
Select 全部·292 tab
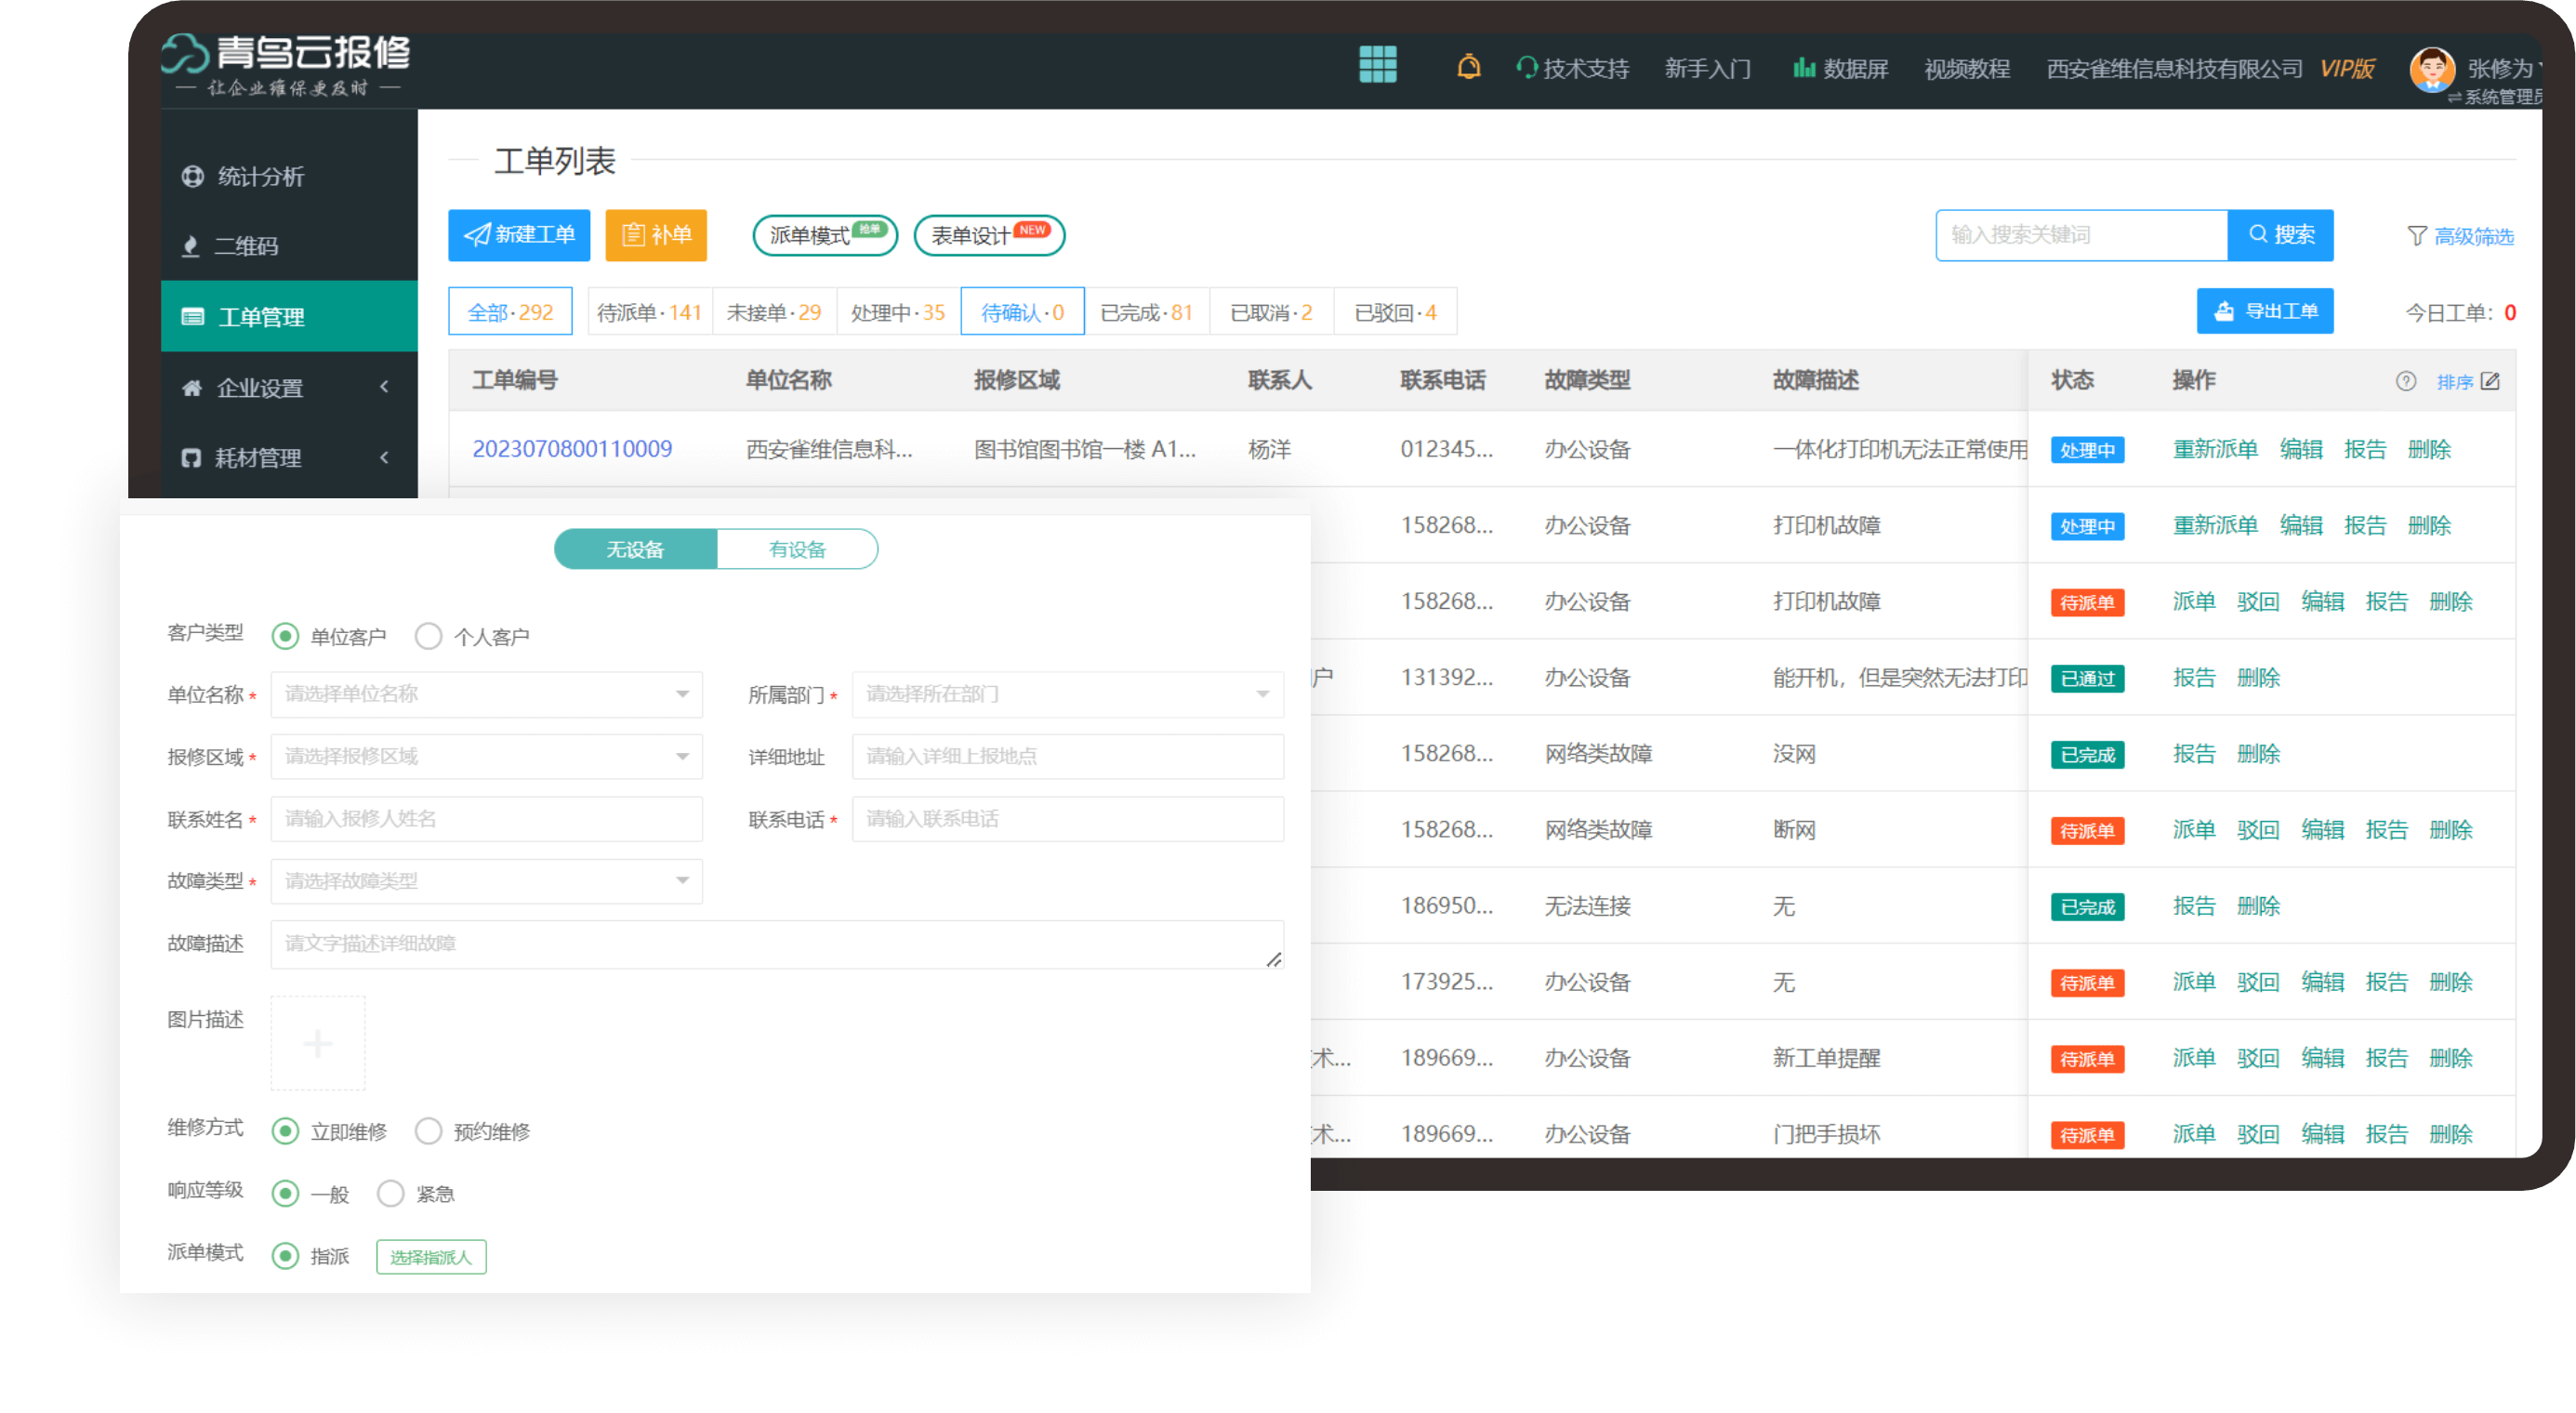510,312
